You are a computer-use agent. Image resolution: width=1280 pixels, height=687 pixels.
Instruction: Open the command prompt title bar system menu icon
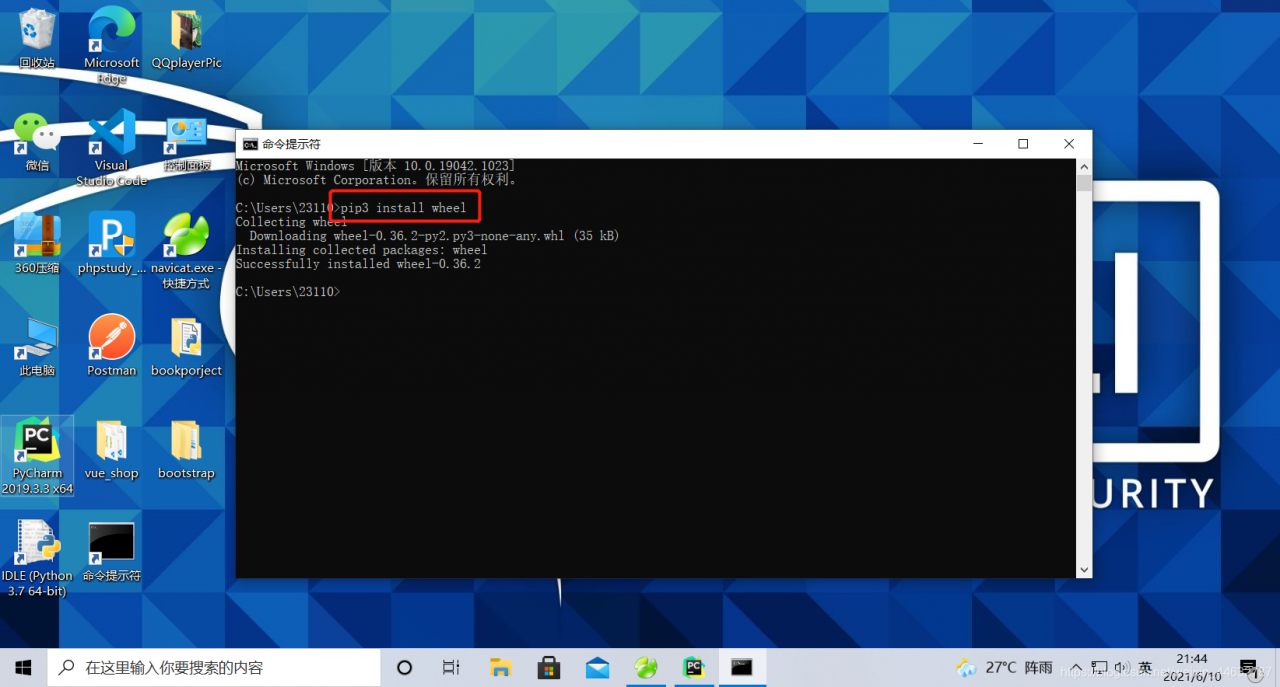[x=250, y=144]
